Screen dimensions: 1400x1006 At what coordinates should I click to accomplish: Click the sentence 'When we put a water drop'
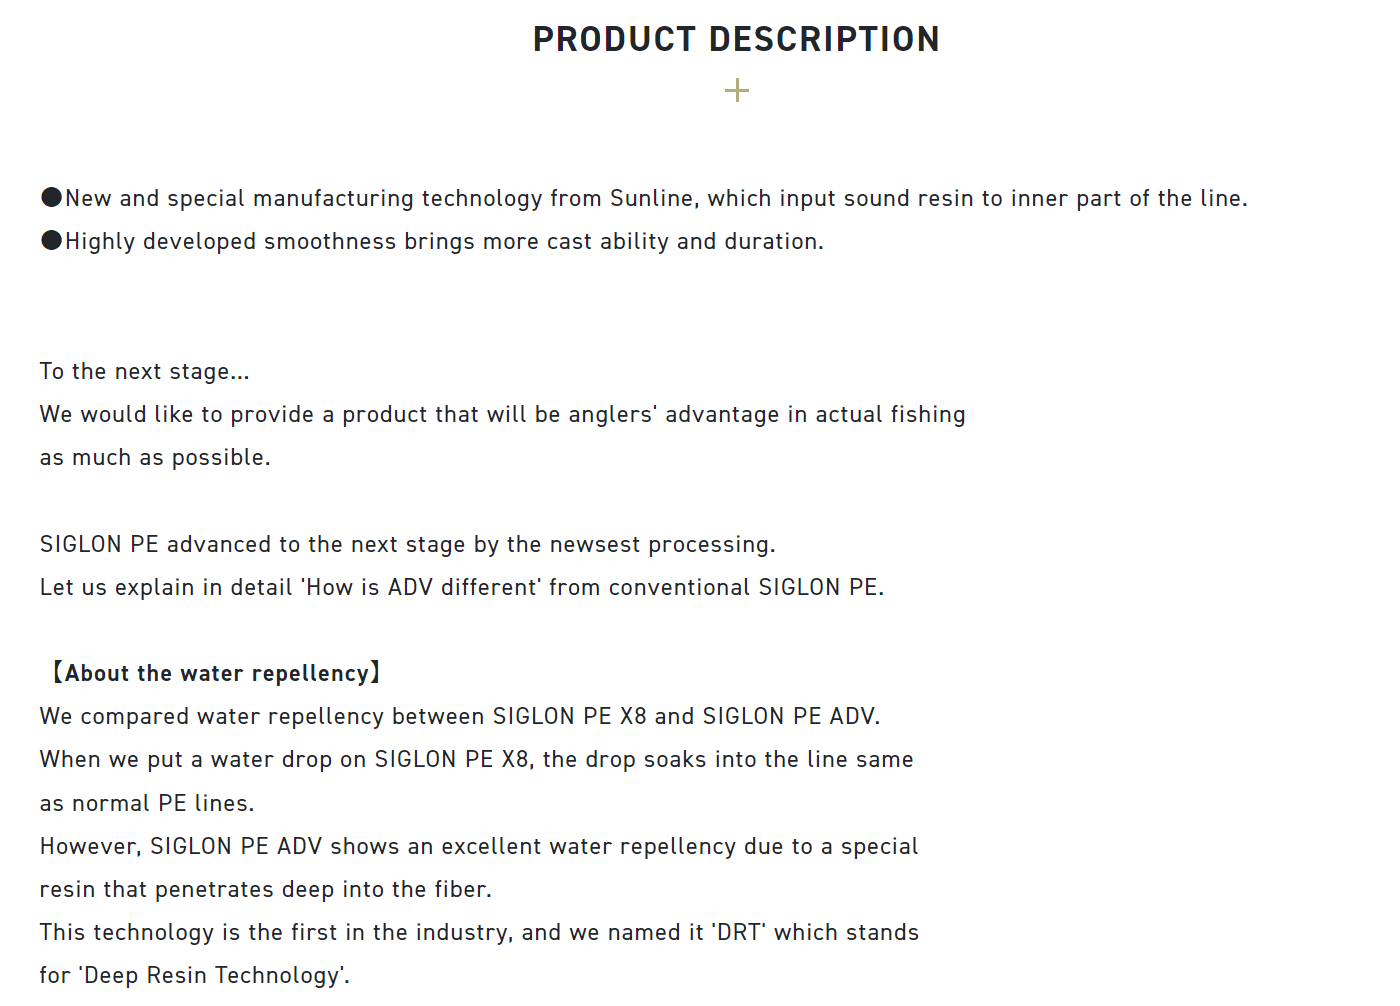(477, 759)
